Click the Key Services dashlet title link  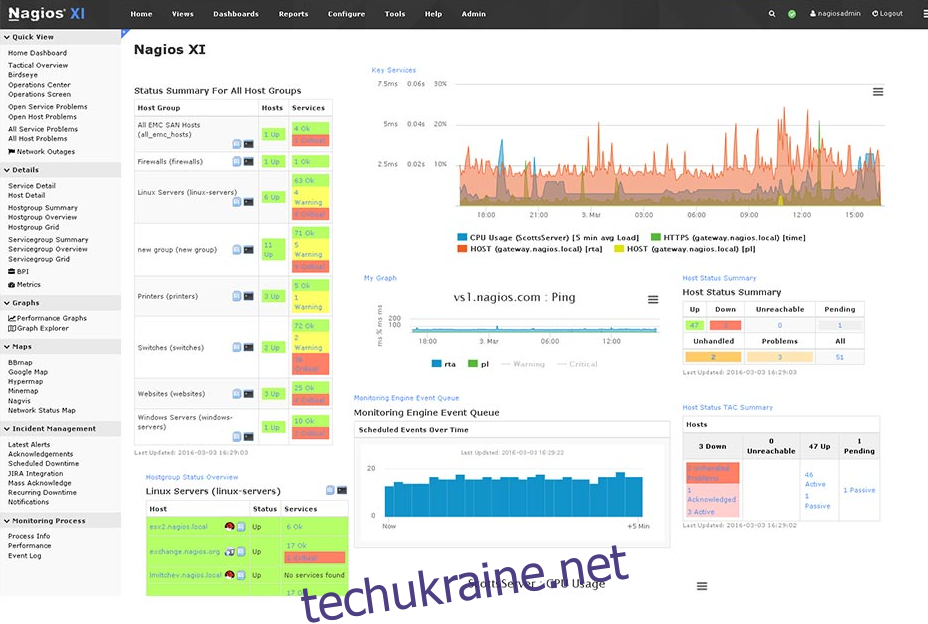(x=394, y=70)
